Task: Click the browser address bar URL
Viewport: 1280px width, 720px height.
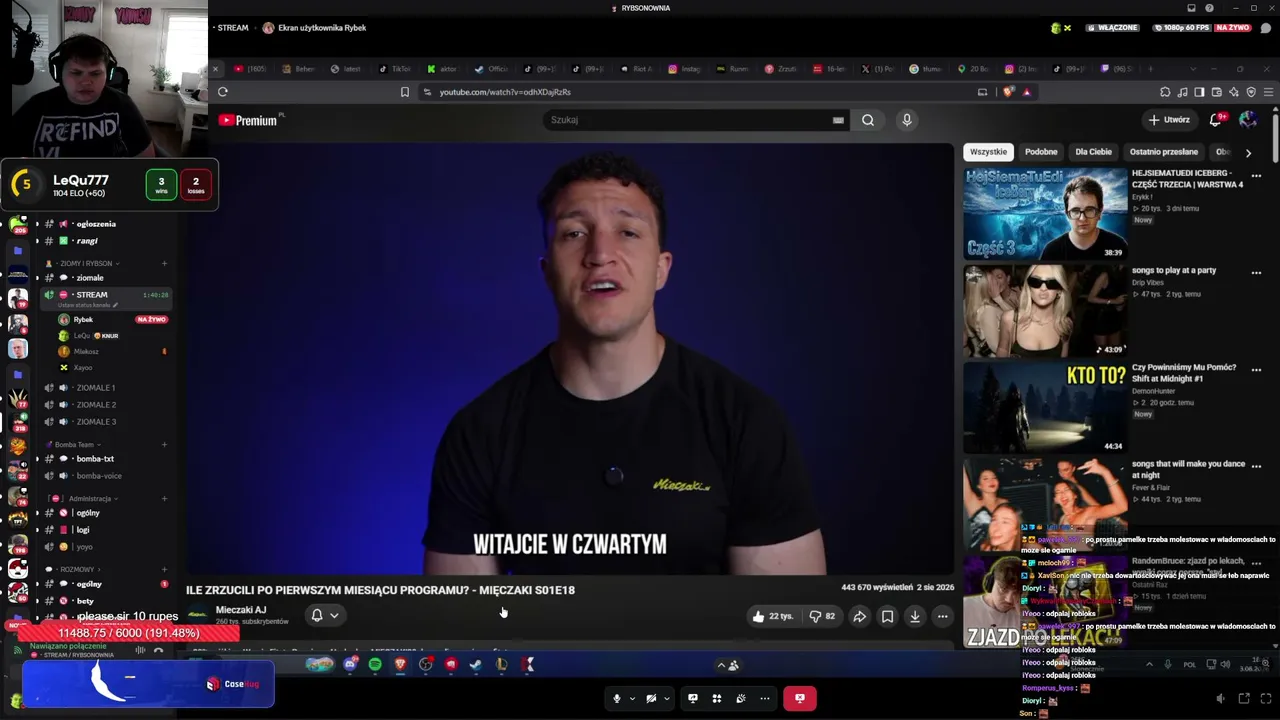Action: [505, 92]
